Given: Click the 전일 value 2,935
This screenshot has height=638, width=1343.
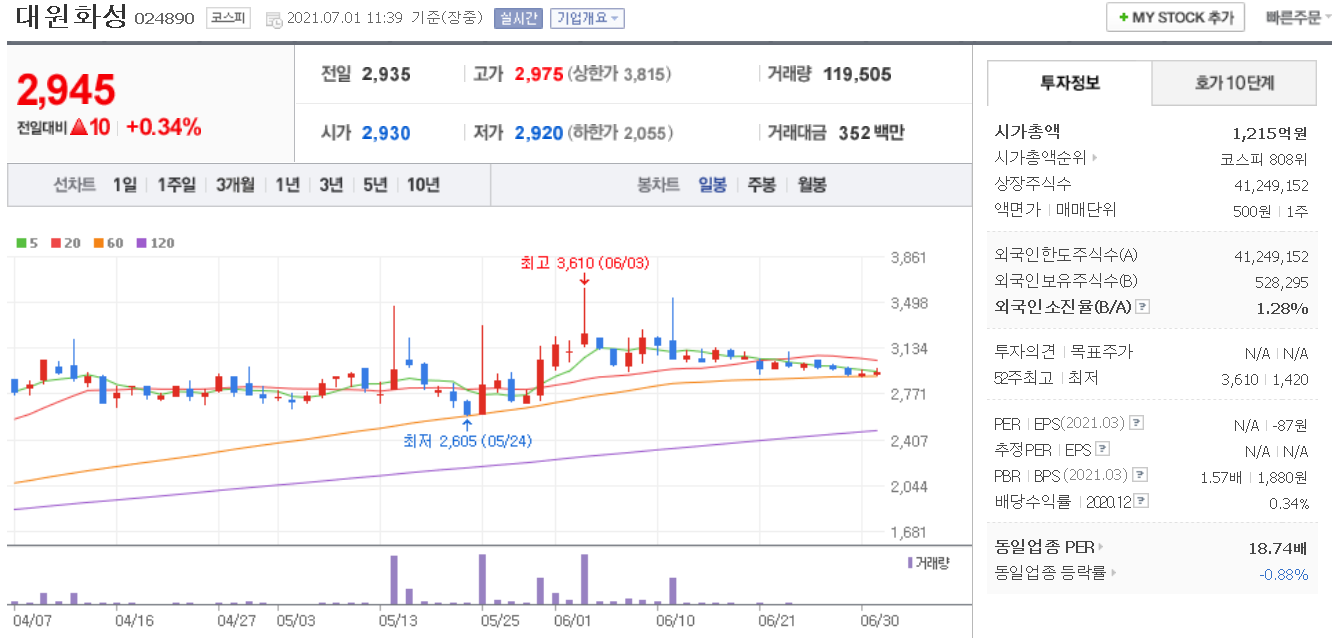Looking at the screenshot, I should click(386, 74).
